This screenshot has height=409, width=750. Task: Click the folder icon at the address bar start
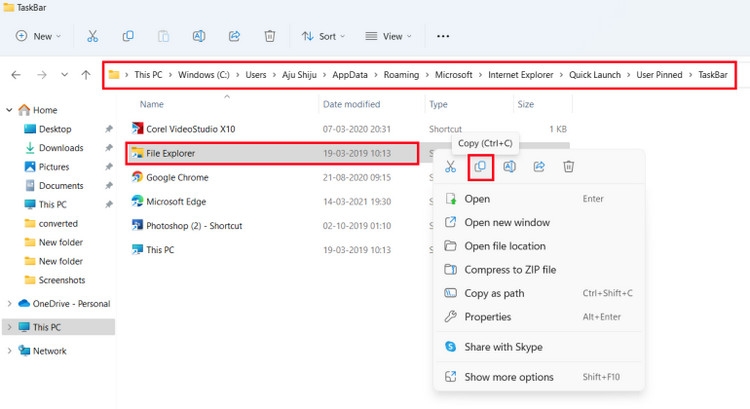pyautogui.click(x=114, y=75)
